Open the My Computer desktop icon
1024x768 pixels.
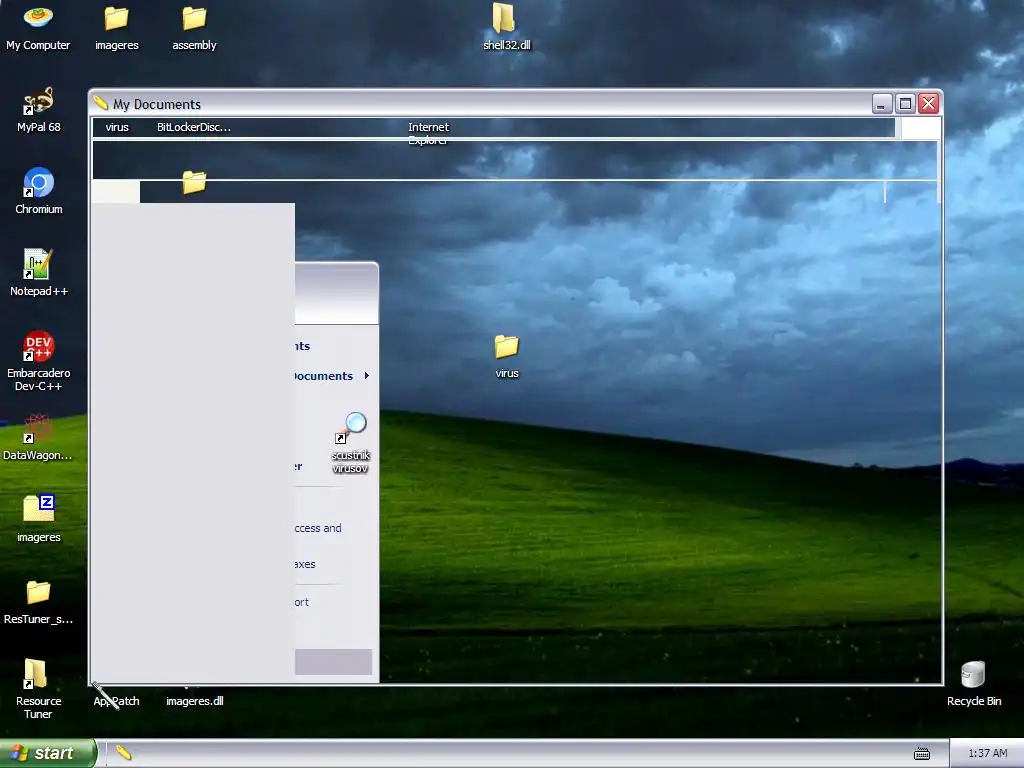click(38, 27)
